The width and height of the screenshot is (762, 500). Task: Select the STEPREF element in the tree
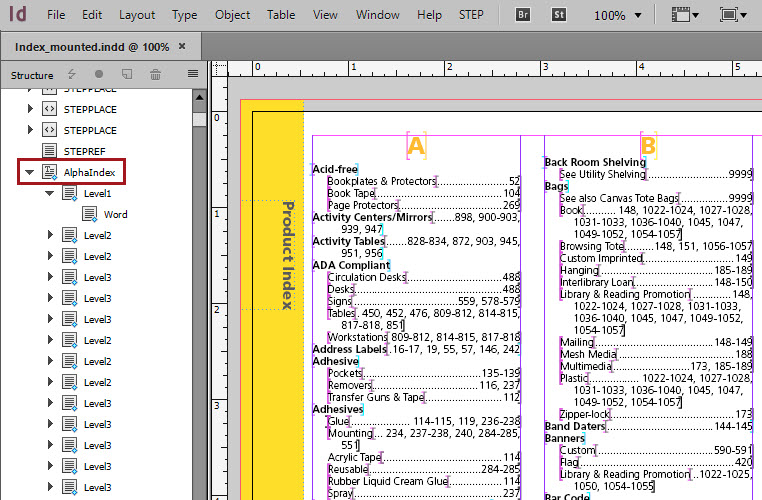click(84, 151)
